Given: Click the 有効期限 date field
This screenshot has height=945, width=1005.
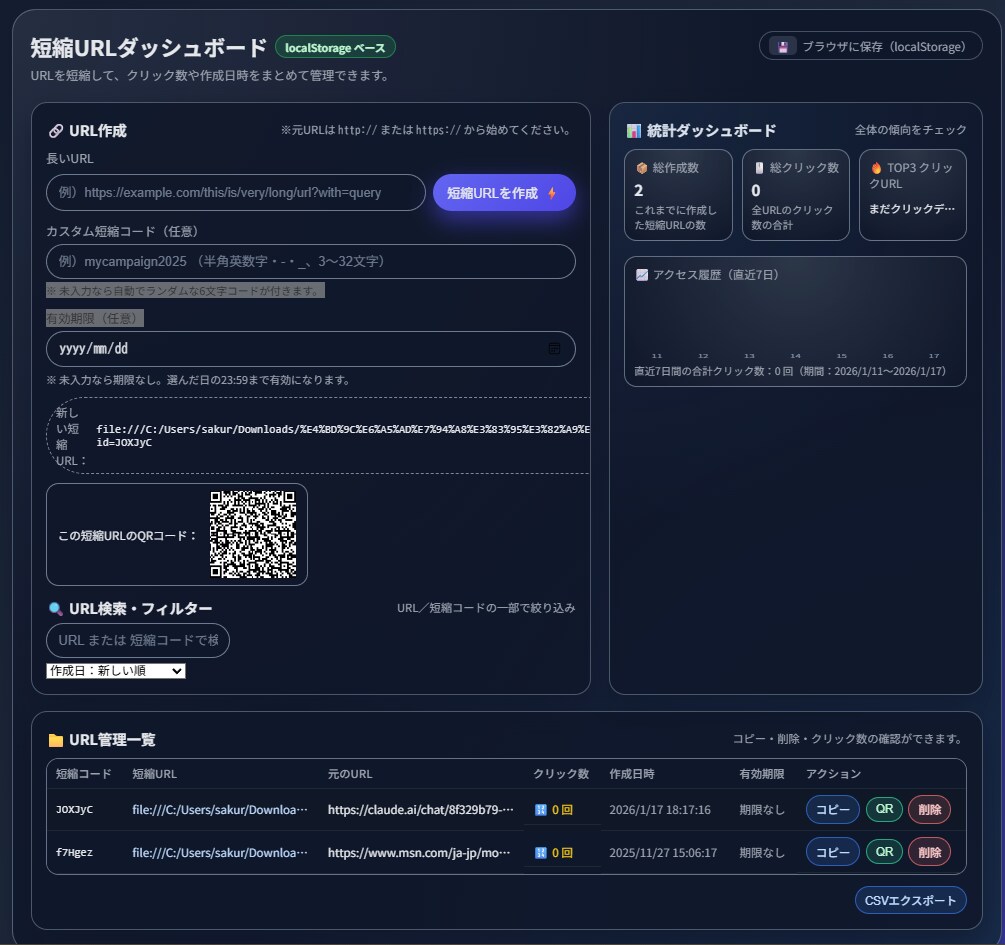Looking at the screenshot, I should tap(310, 349).
